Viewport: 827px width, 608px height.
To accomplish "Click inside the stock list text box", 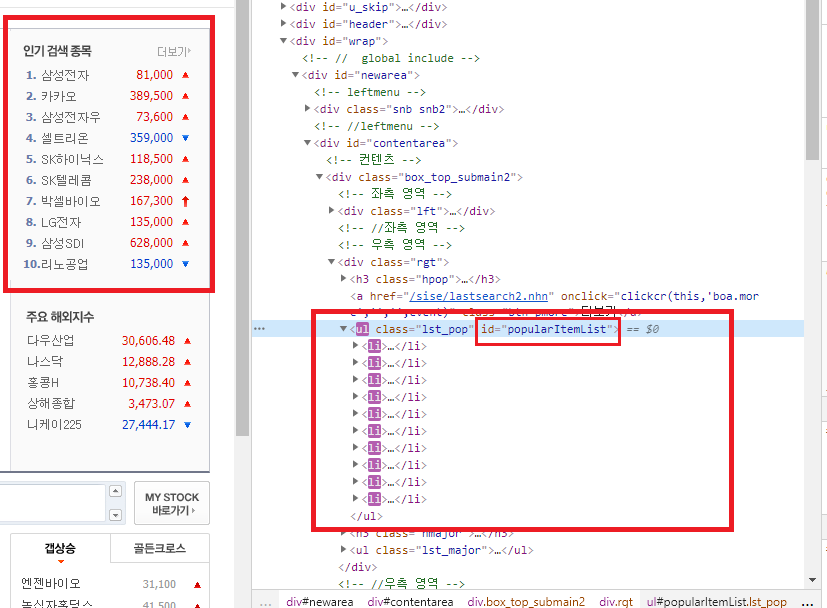I will pos(52,503).
